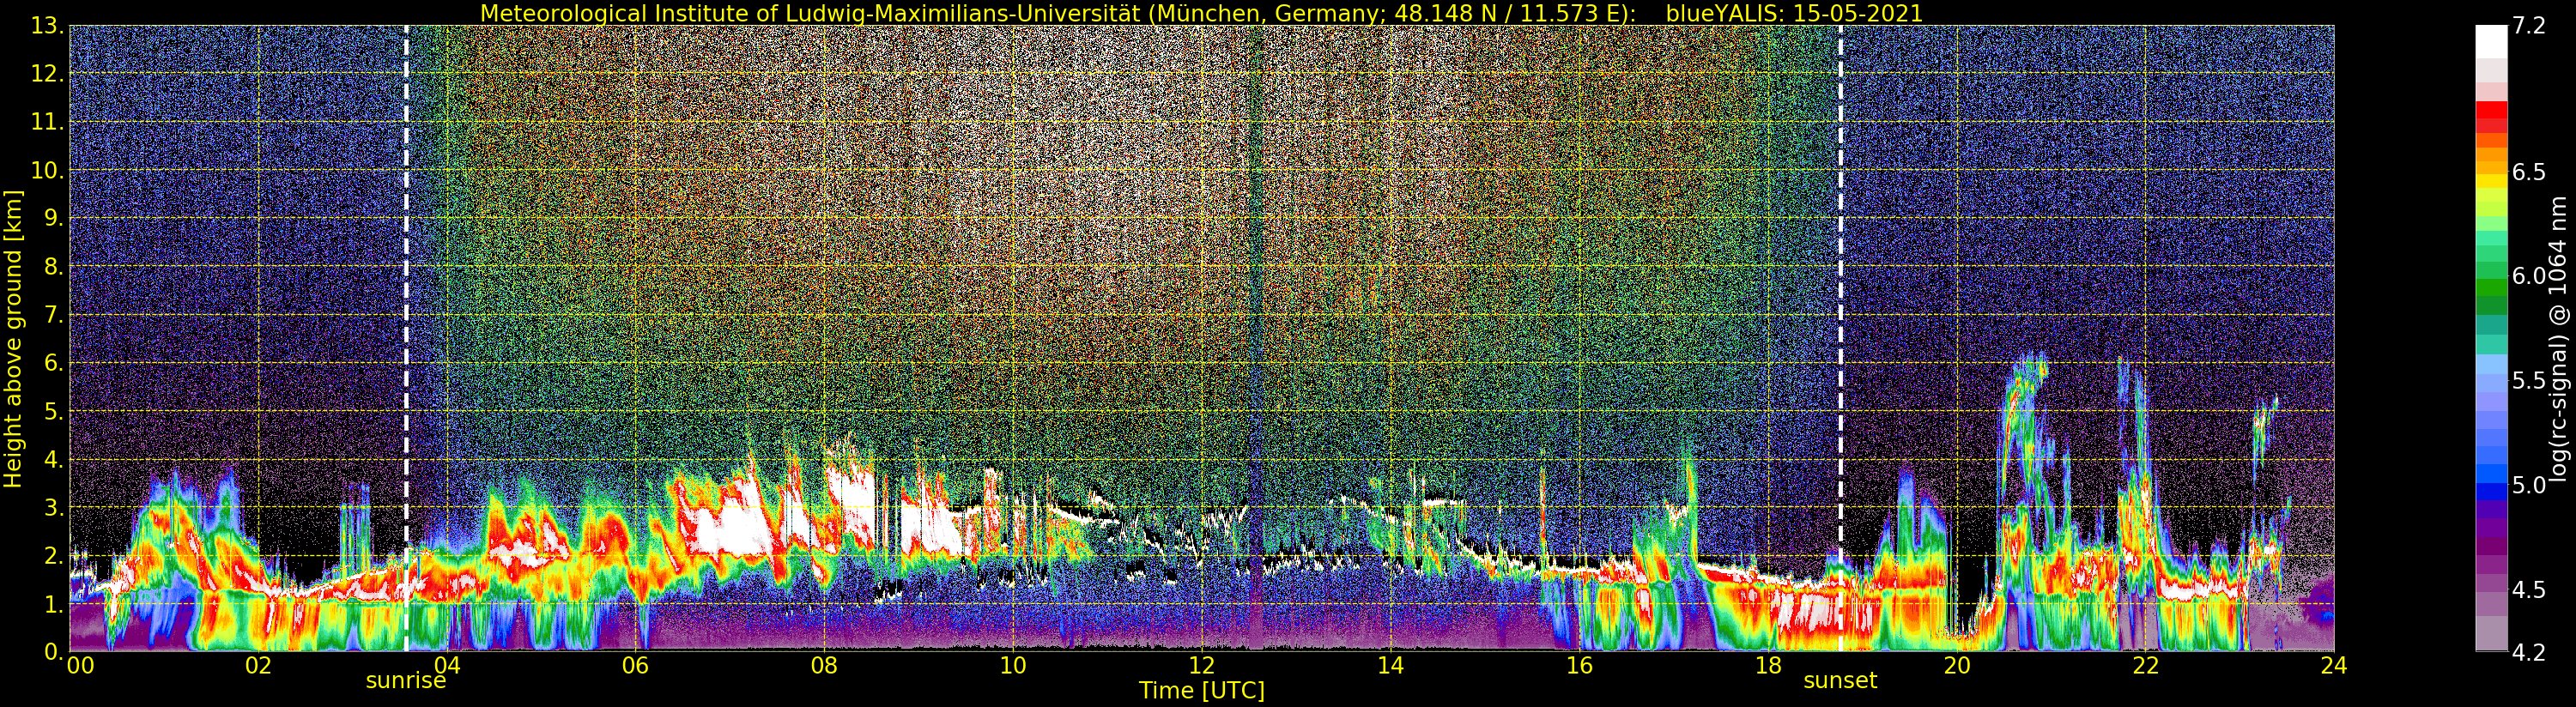Click the 5 km tick on the height axis
Screen dimensions: 2576x707
[53, 412]
